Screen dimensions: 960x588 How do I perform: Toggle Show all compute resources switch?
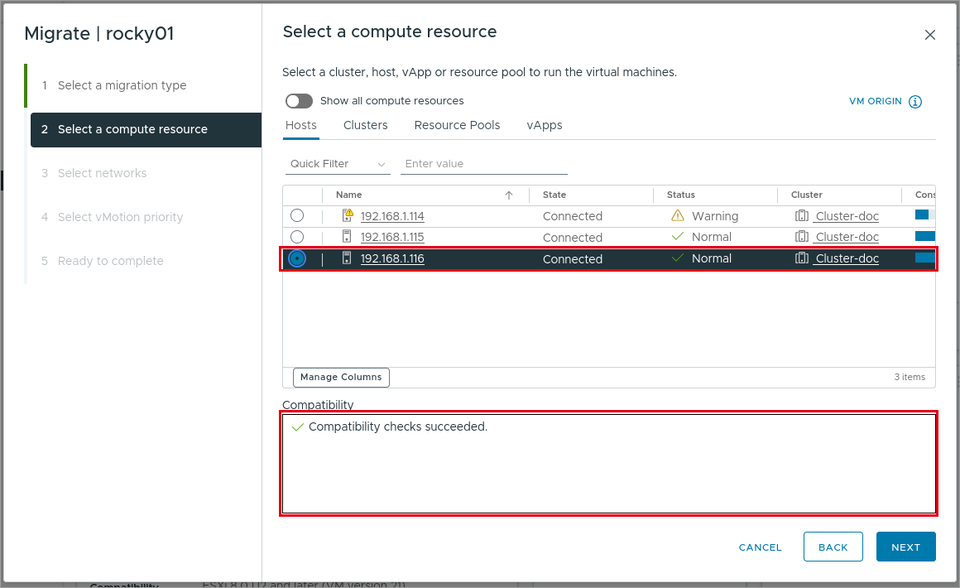299,100
